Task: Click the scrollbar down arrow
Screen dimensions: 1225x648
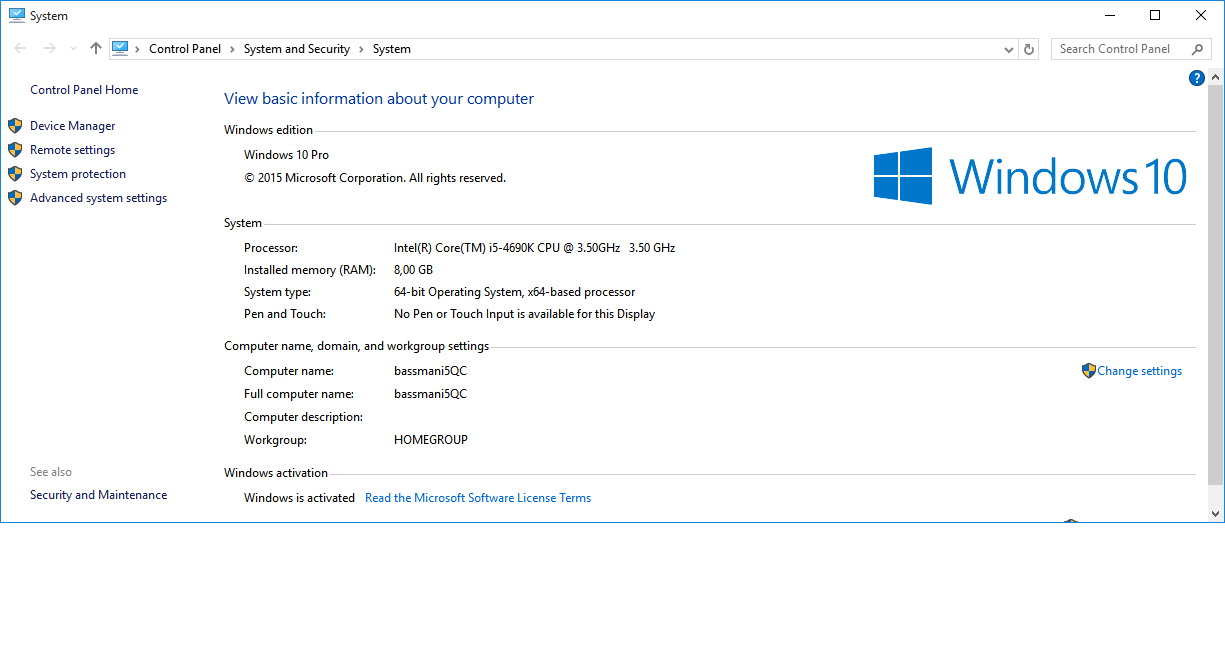Action: click(x=1216, y=513)
